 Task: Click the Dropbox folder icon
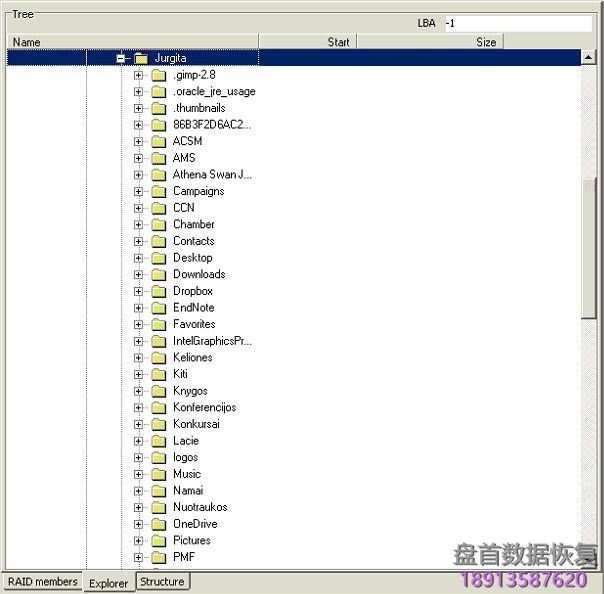click(158, 291)
